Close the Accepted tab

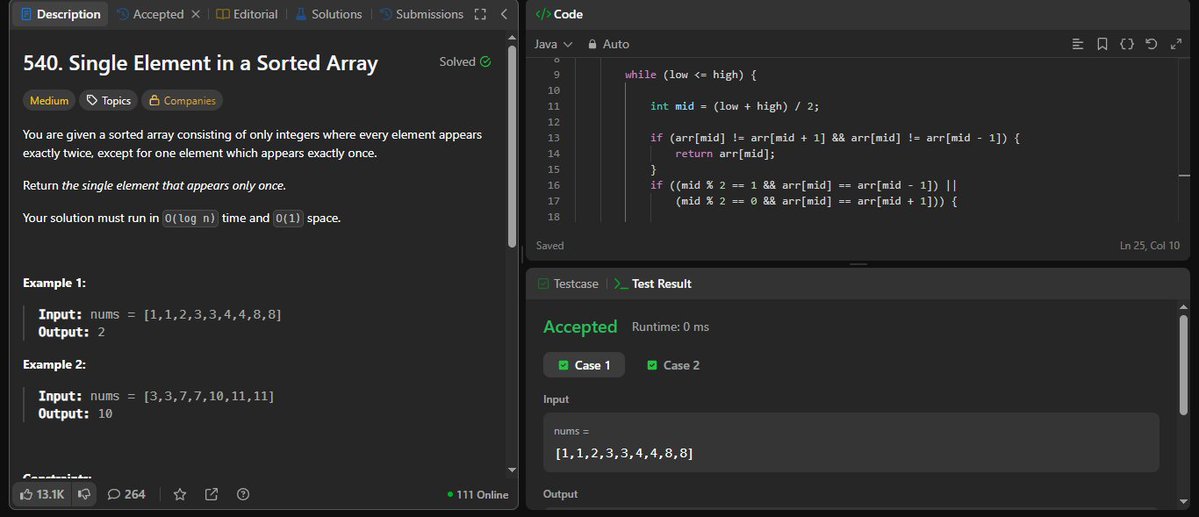[x=195, y=14]
